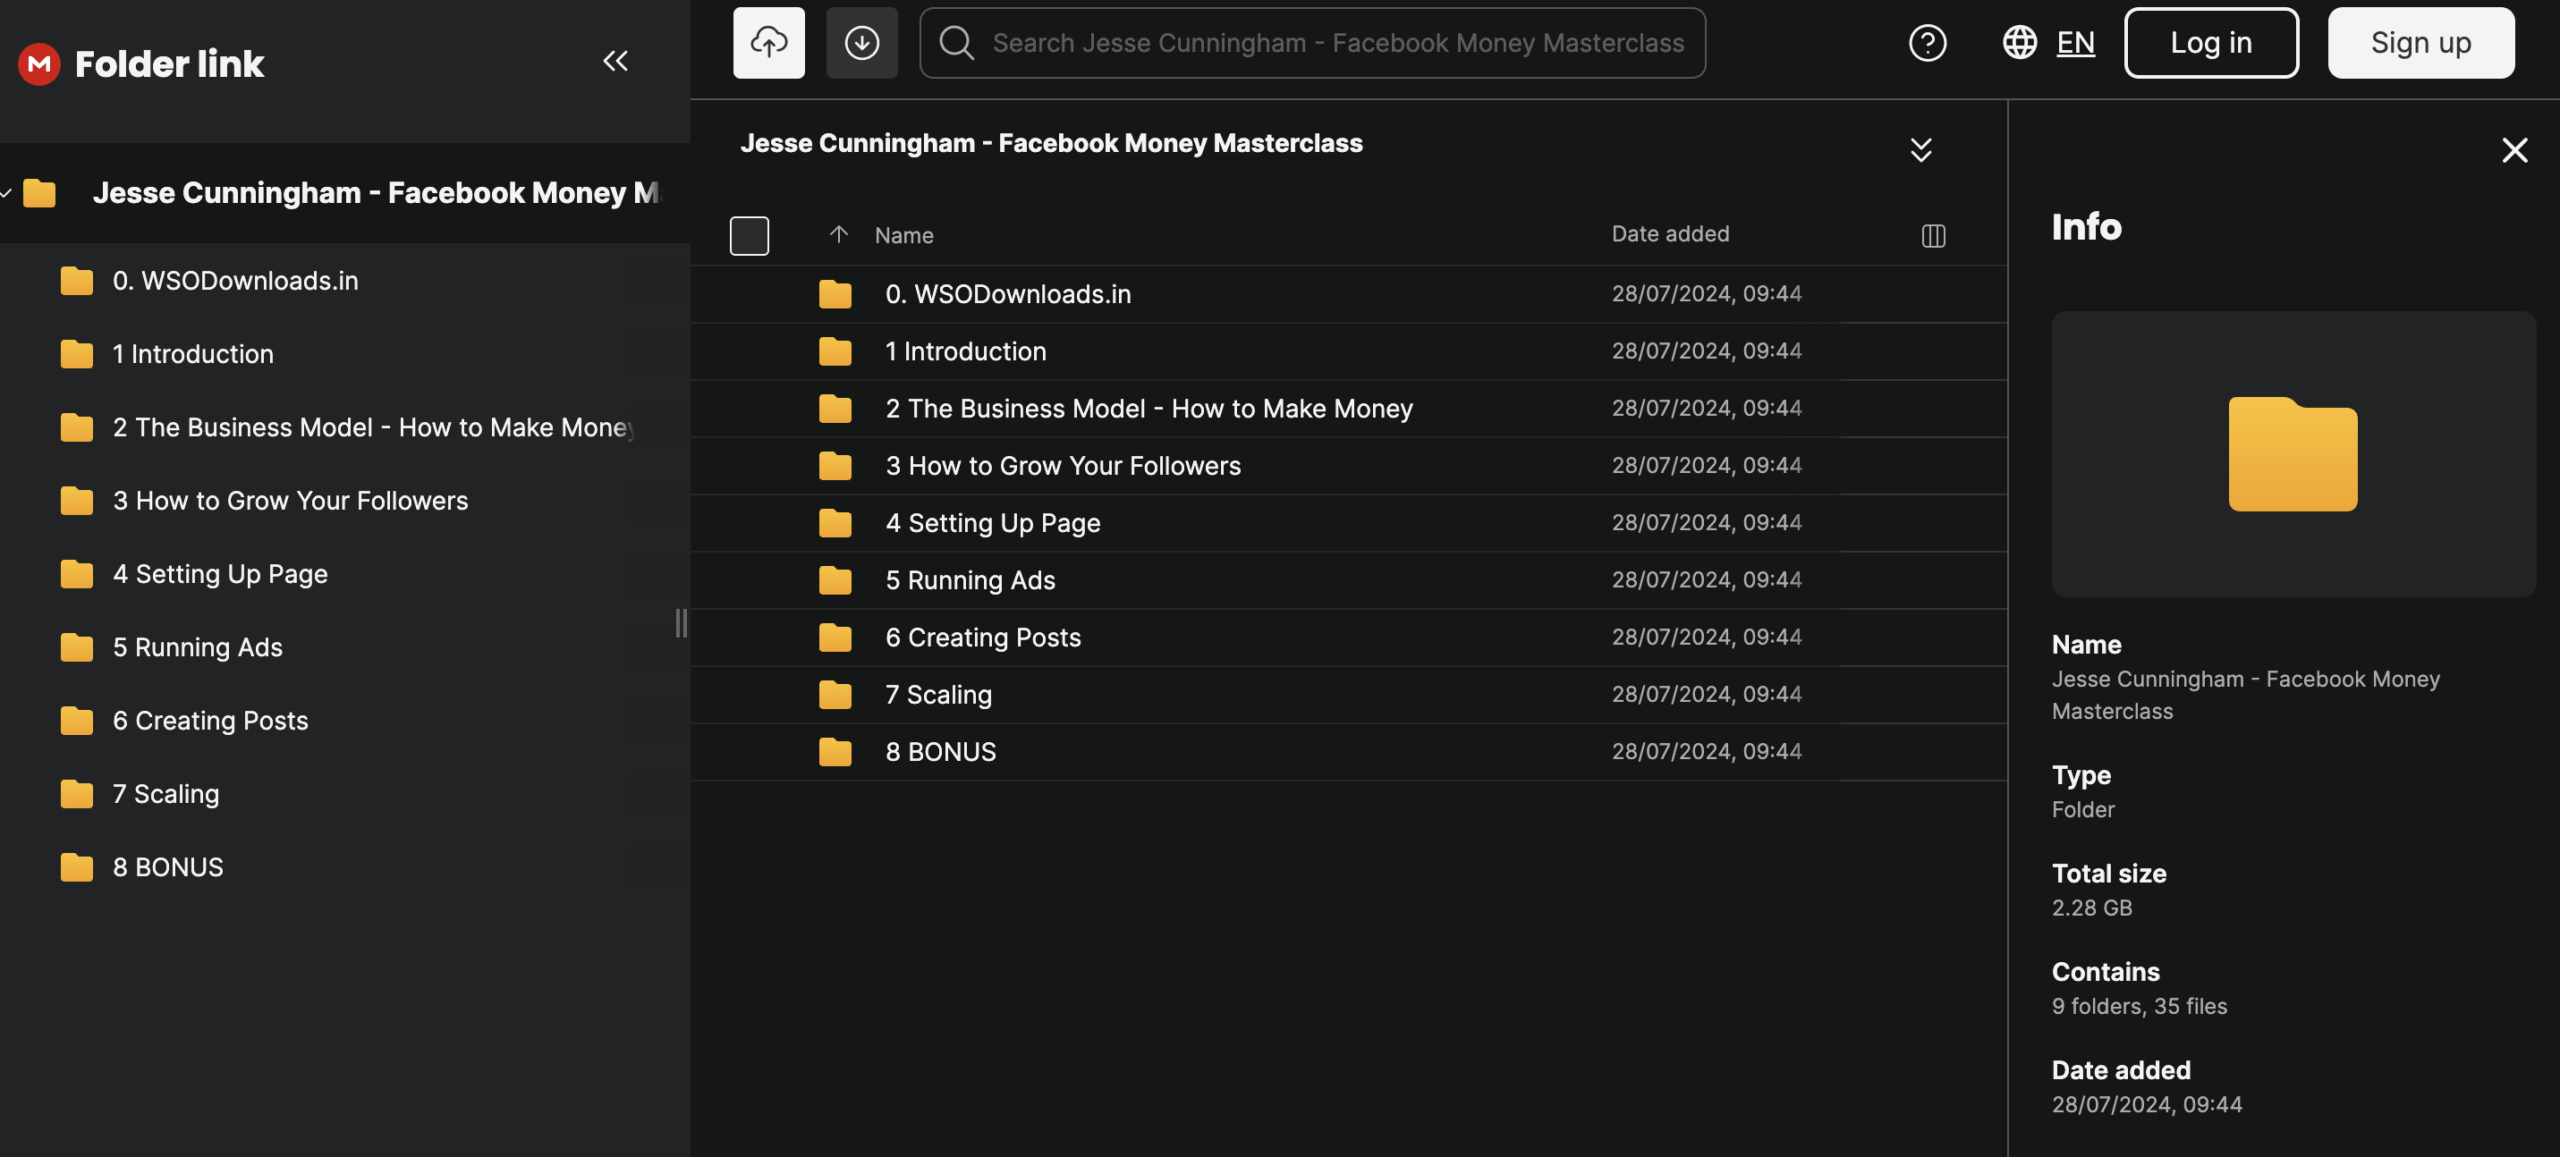Image resolution: width=2560 pixels, height=1157 pixels.
Task: Open the help question mark icon
Action: (x=1927, y=43)
